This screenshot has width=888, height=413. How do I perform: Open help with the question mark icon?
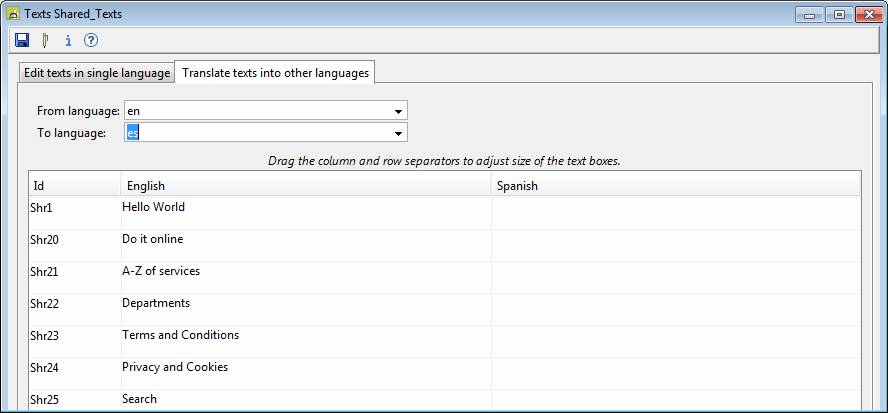pyautogui.click(x=91, y=41)
